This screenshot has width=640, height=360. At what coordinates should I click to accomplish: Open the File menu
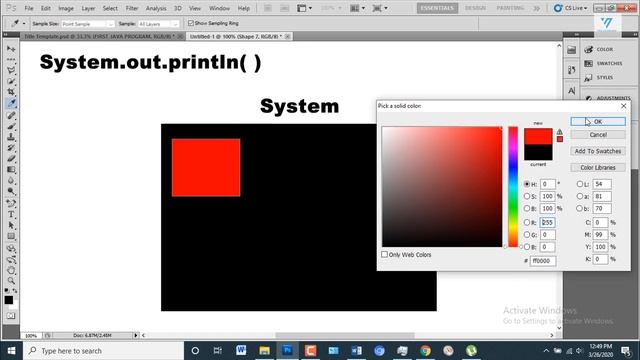[29, 8]
